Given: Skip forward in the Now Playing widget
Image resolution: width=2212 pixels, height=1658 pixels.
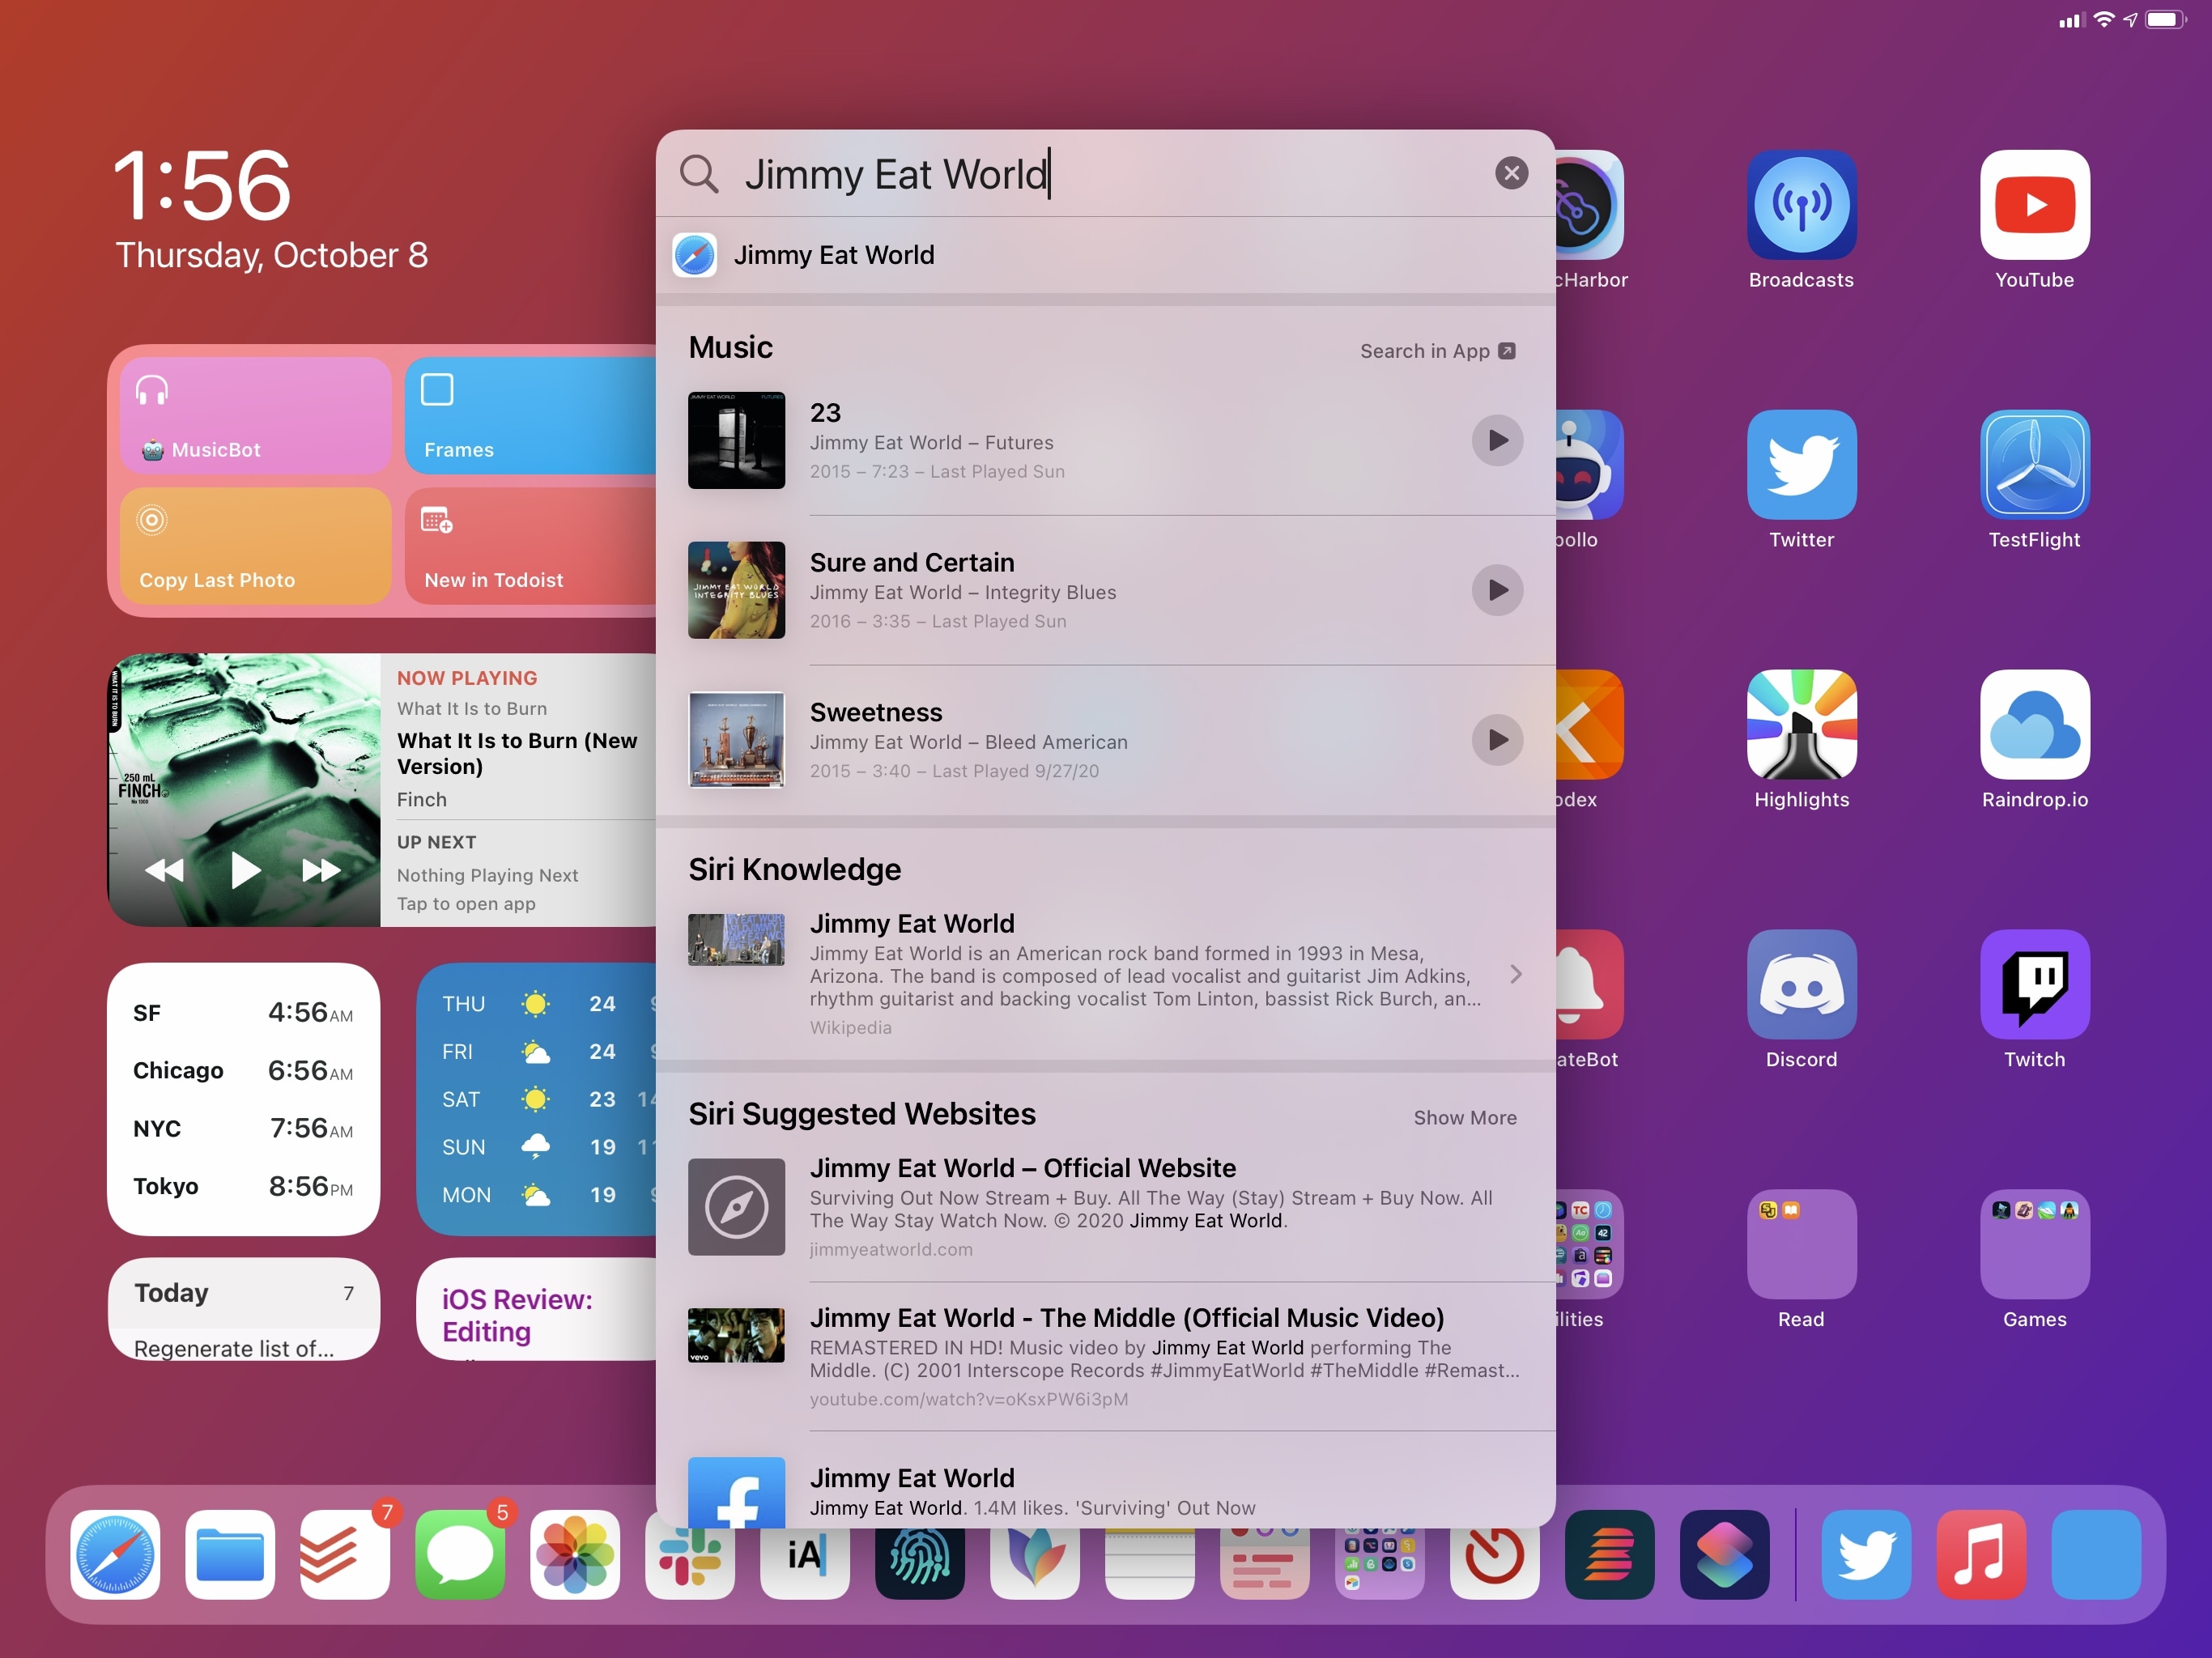Looking at the screenshot, I should 321,870.
